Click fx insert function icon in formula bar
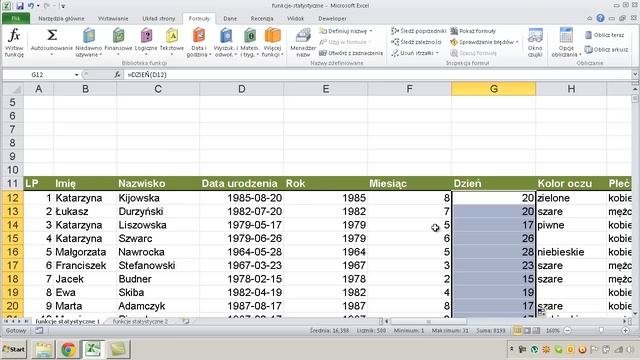Image resolution: width=640 pixels, height=360 pixels. coord(117,75)
